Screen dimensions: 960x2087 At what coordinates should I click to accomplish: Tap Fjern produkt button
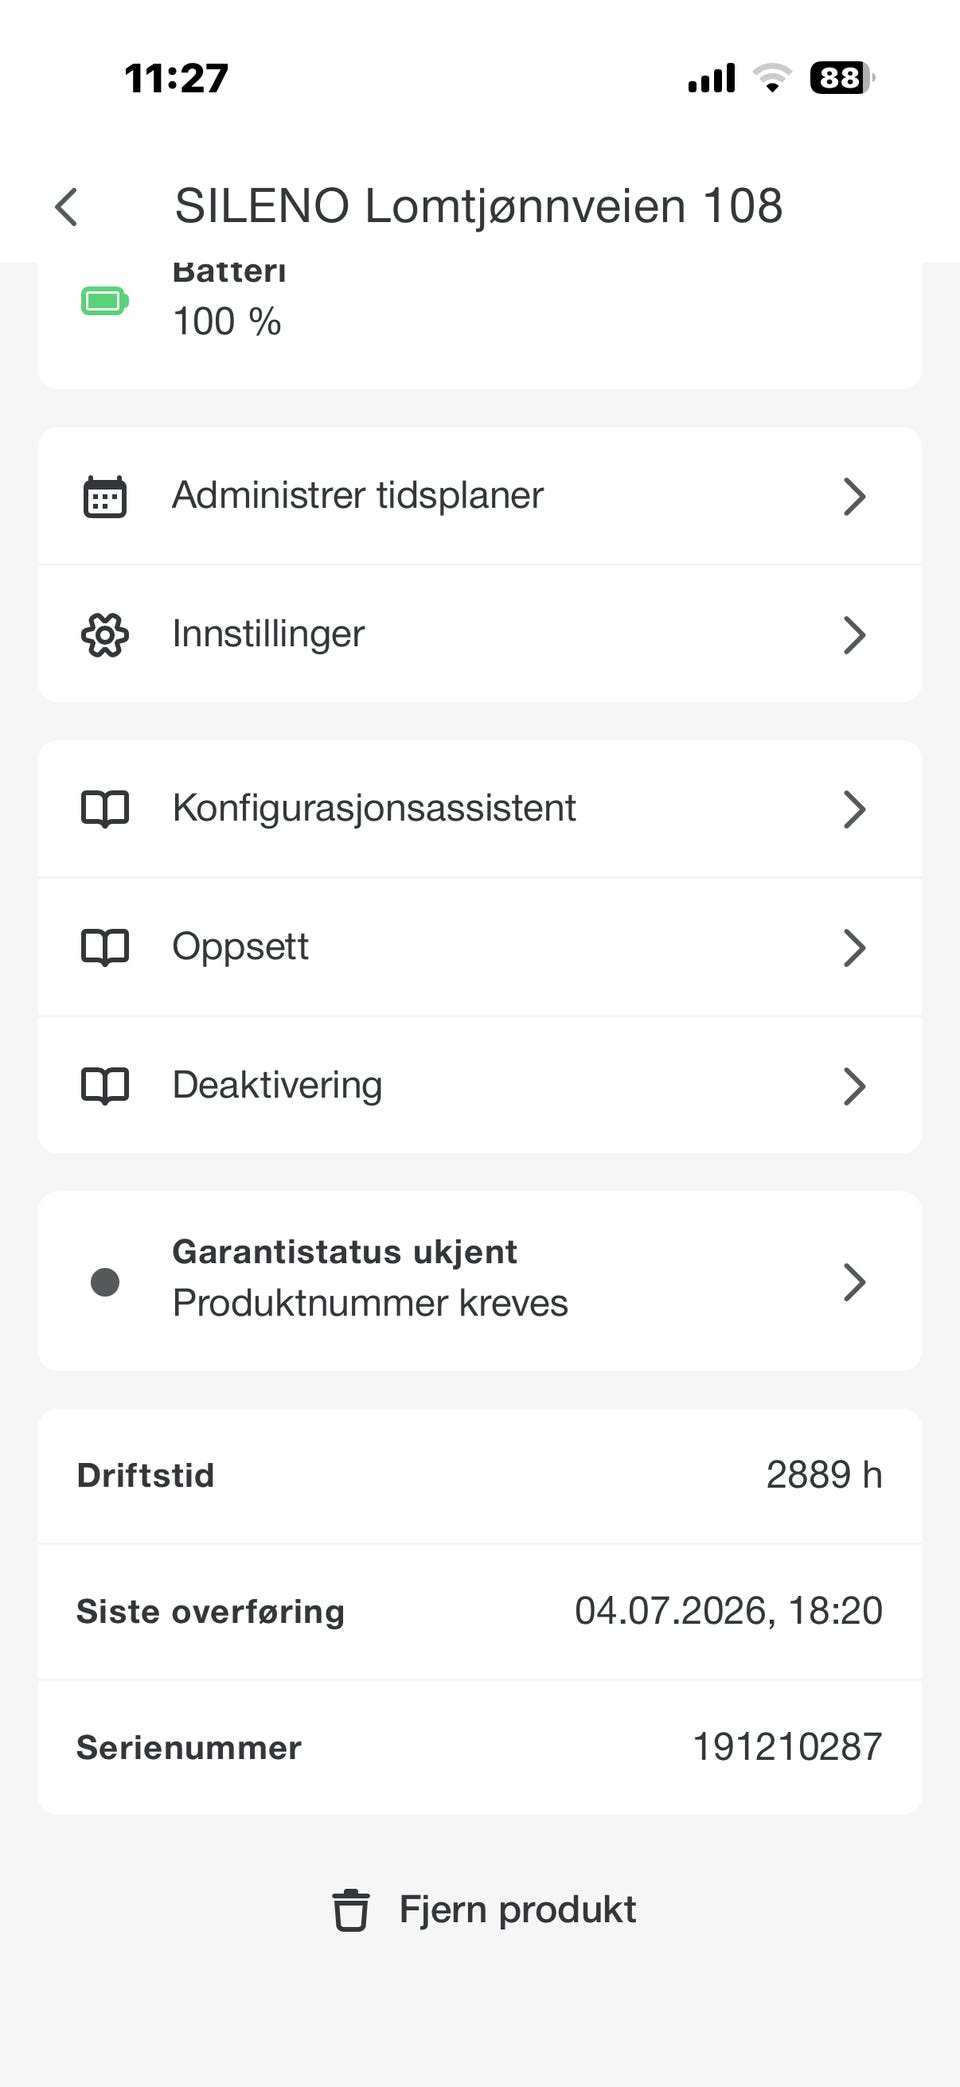[484, 1910]
